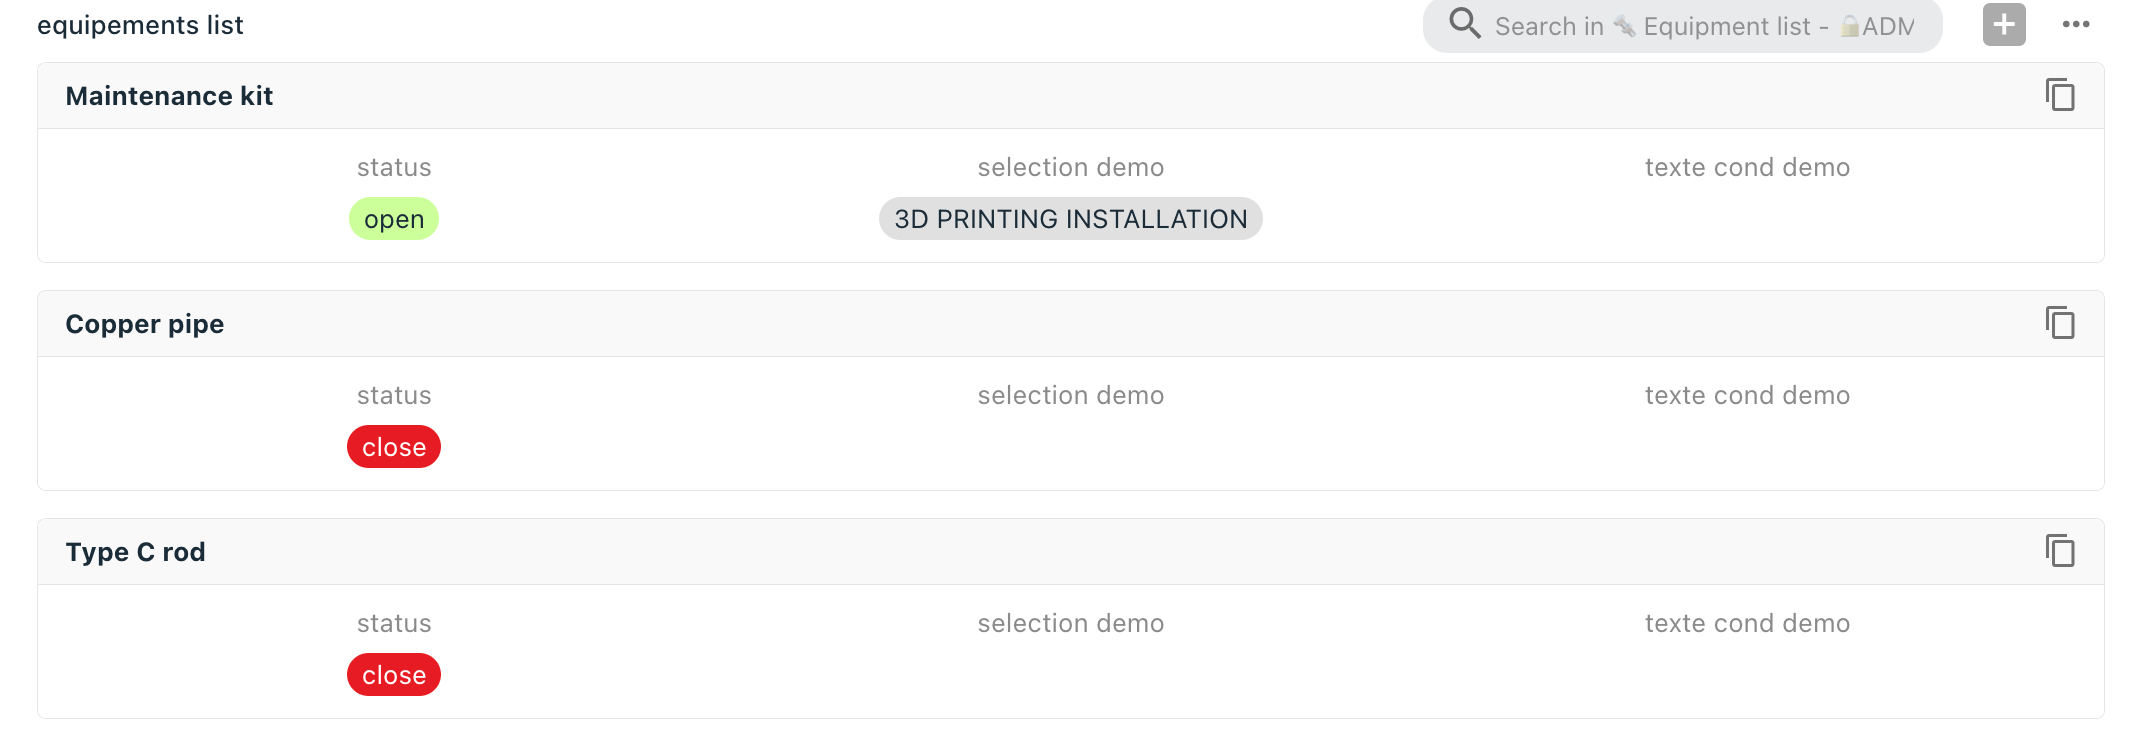
Task: Open the Maintenance kit entry
Action: (x=169, y=96)
